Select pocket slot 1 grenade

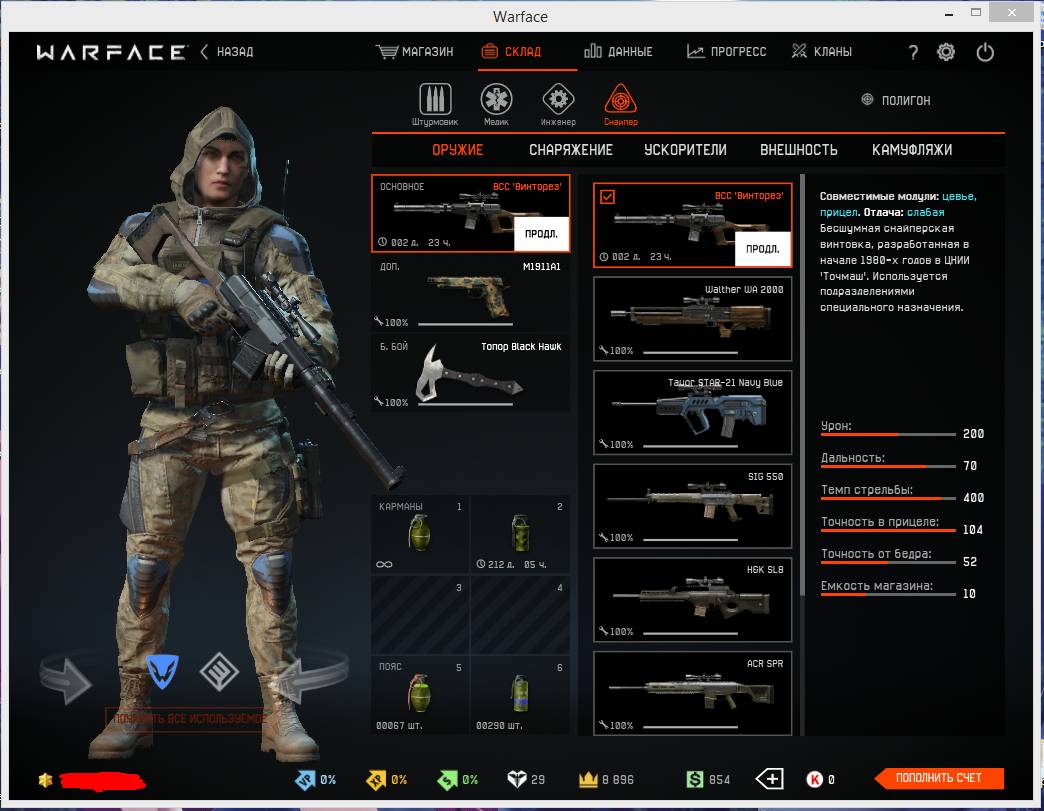pyautogui.click(x=420, y=534)
